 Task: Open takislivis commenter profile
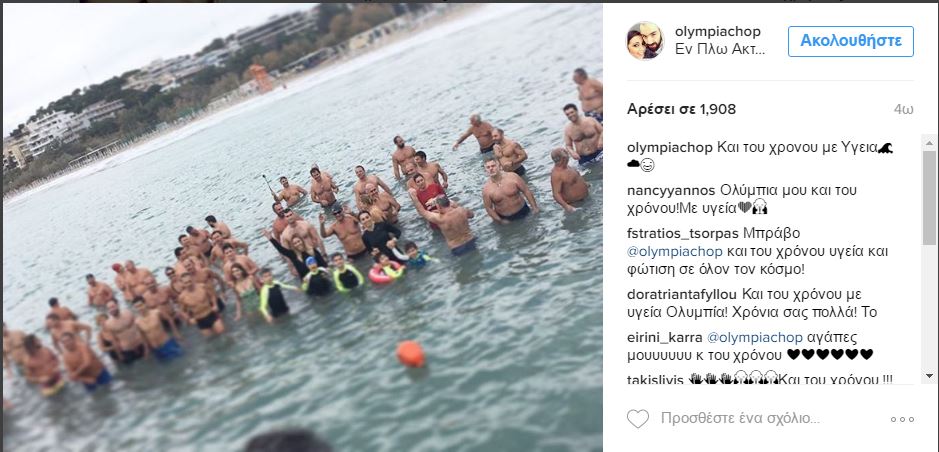(655, 380)
